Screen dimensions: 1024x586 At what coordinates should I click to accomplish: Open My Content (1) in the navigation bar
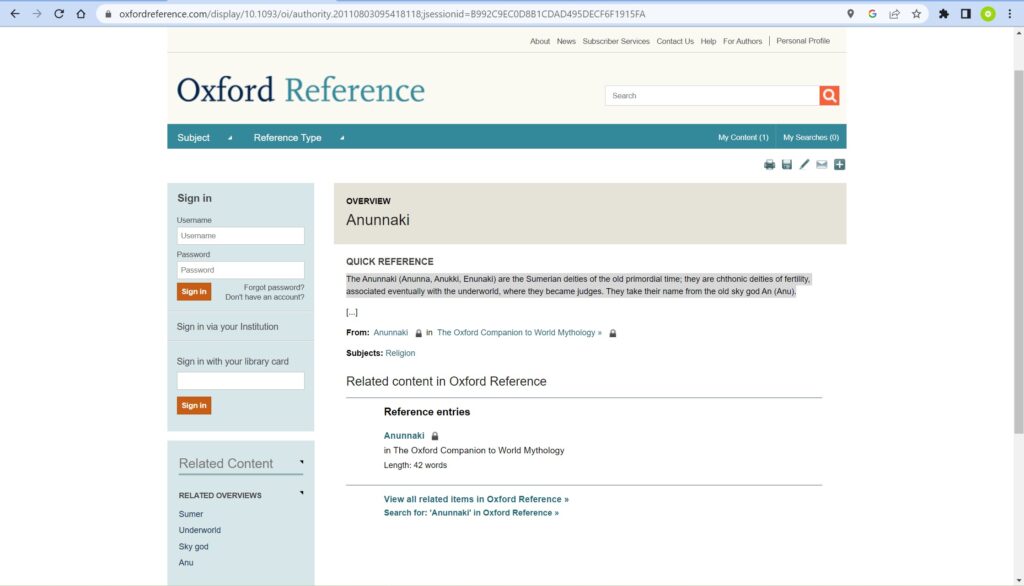pos(743,138)
